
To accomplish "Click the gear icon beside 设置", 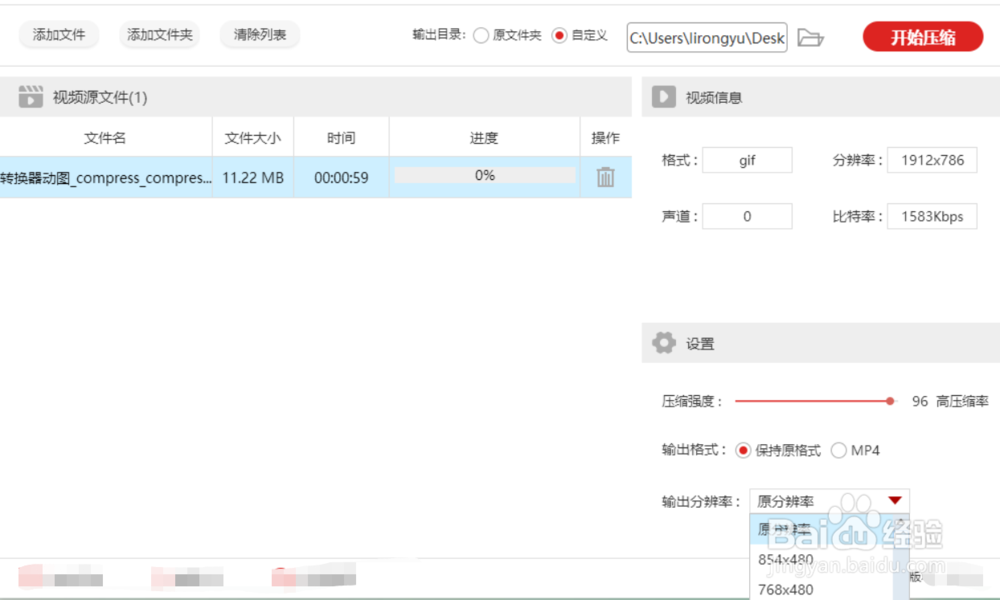I will [x=663, y=342].
